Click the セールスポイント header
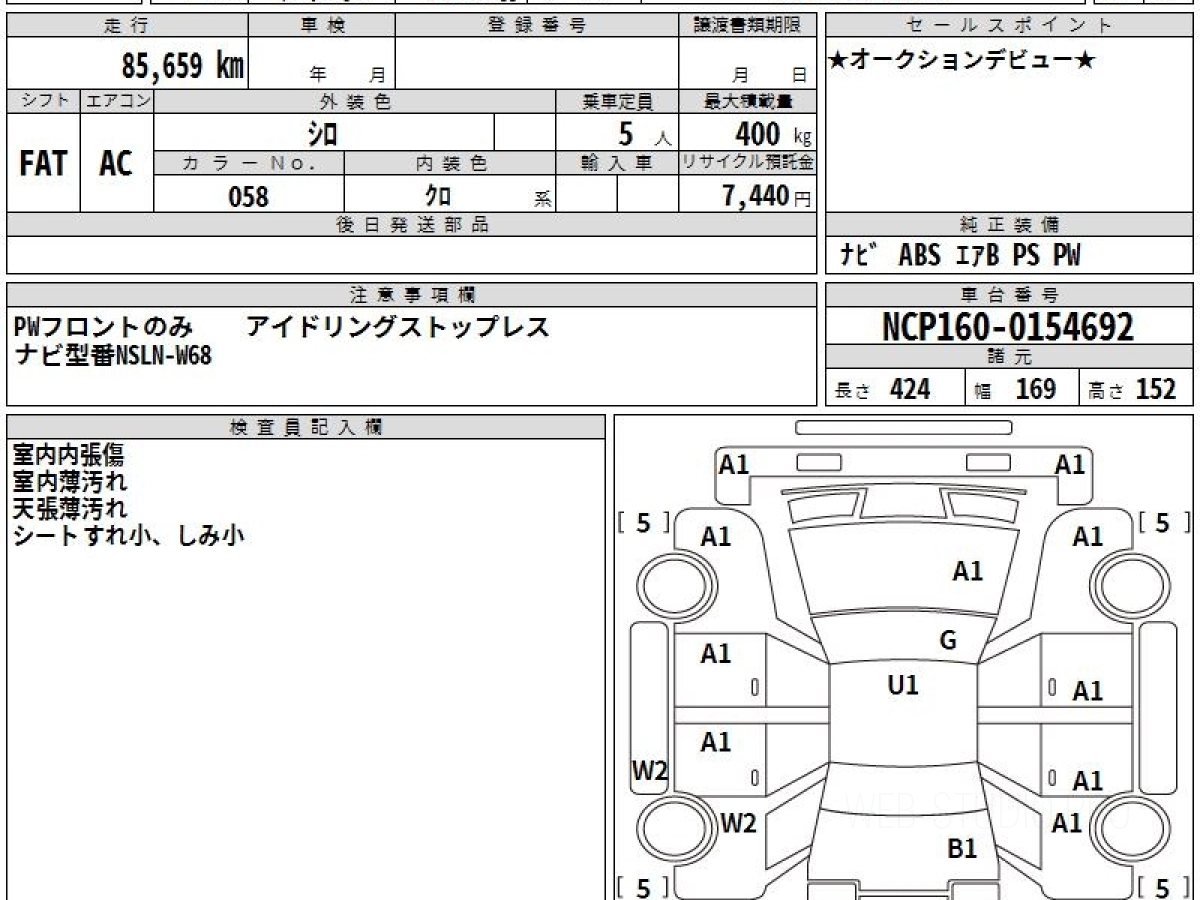The width and height of the screenshot is (1200, 900). click(1009, 26)
